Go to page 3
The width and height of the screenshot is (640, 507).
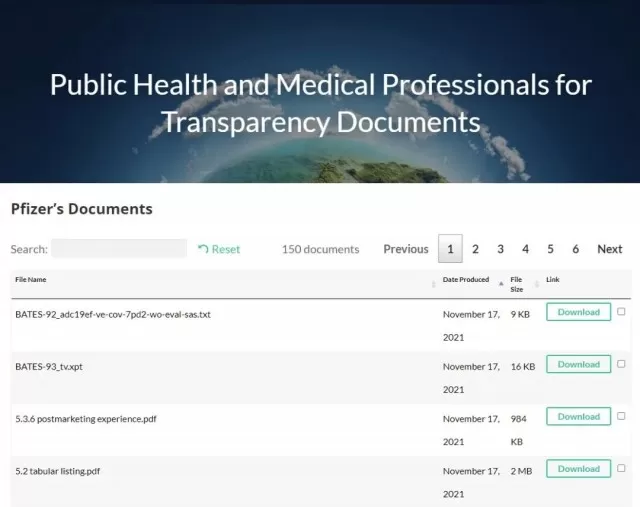pos(500,249)
